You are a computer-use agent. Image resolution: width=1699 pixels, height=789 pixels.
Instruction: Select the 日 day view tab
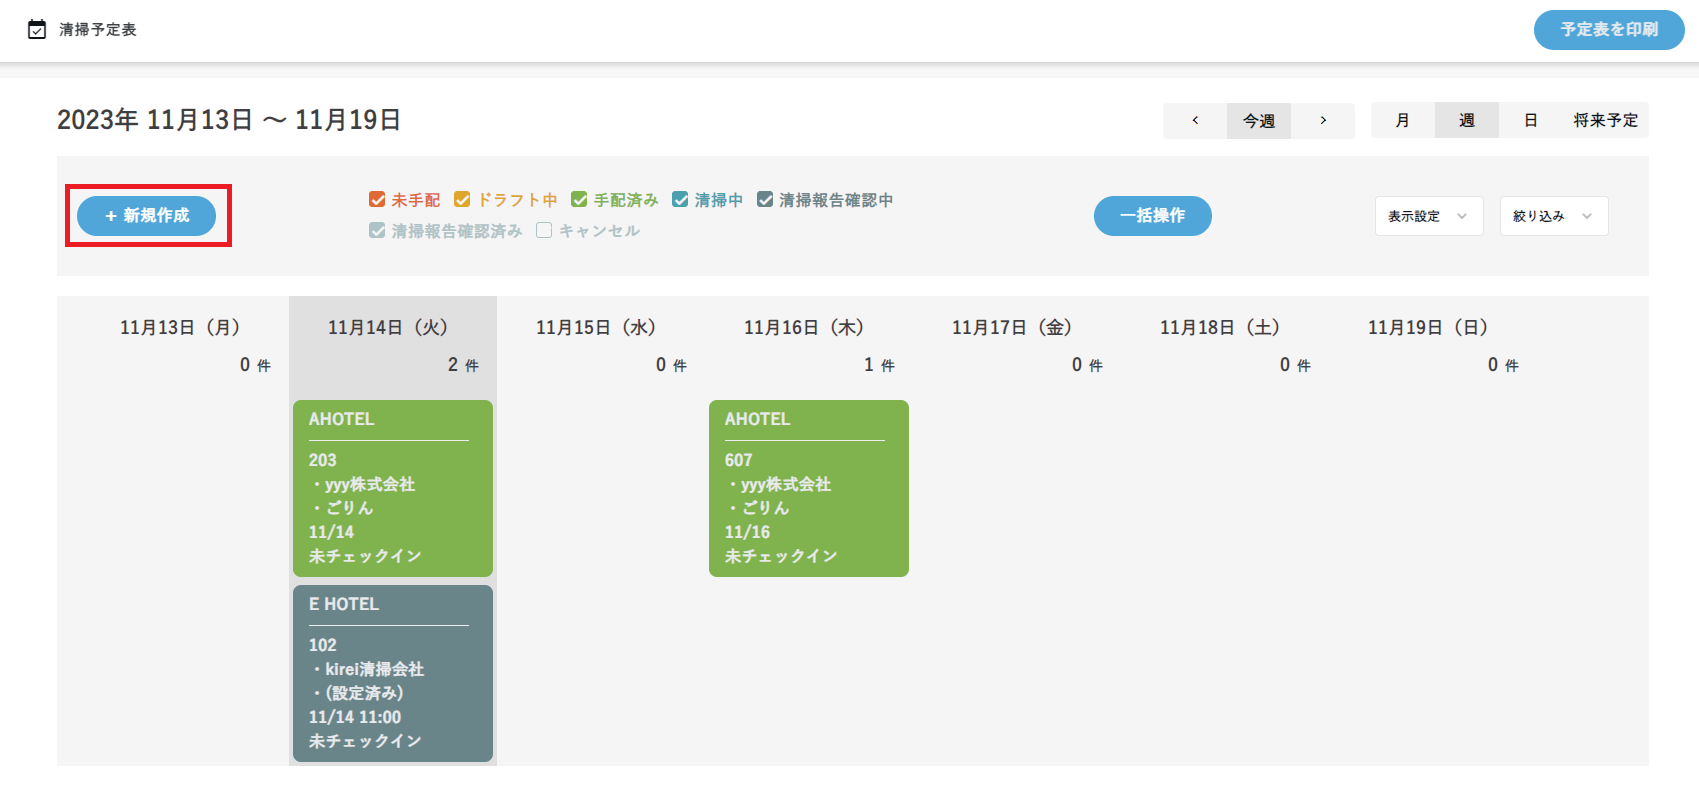coord(1530,120)
